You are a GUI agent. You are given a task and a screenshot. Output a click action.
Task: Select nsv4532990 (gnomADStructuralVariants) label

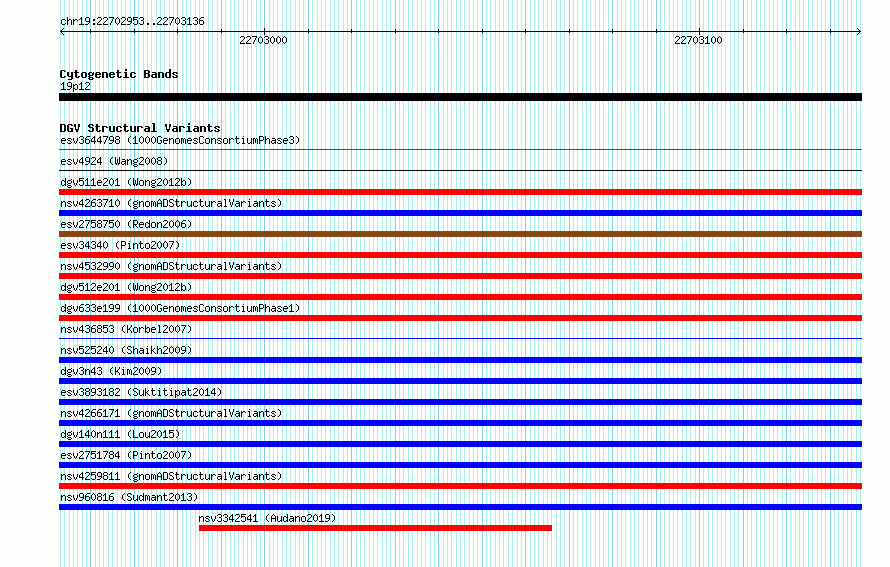click(x=171, y=266)
